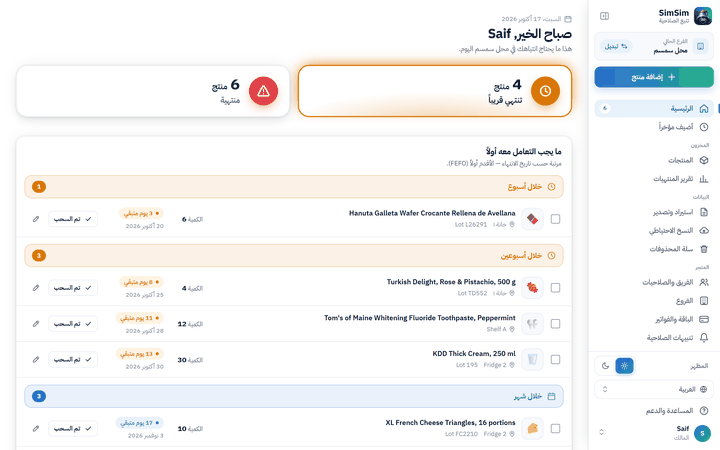Click the team icon for الفريق والصلاحيات
The height and width of the screenshot is (450, 720).
703,282
